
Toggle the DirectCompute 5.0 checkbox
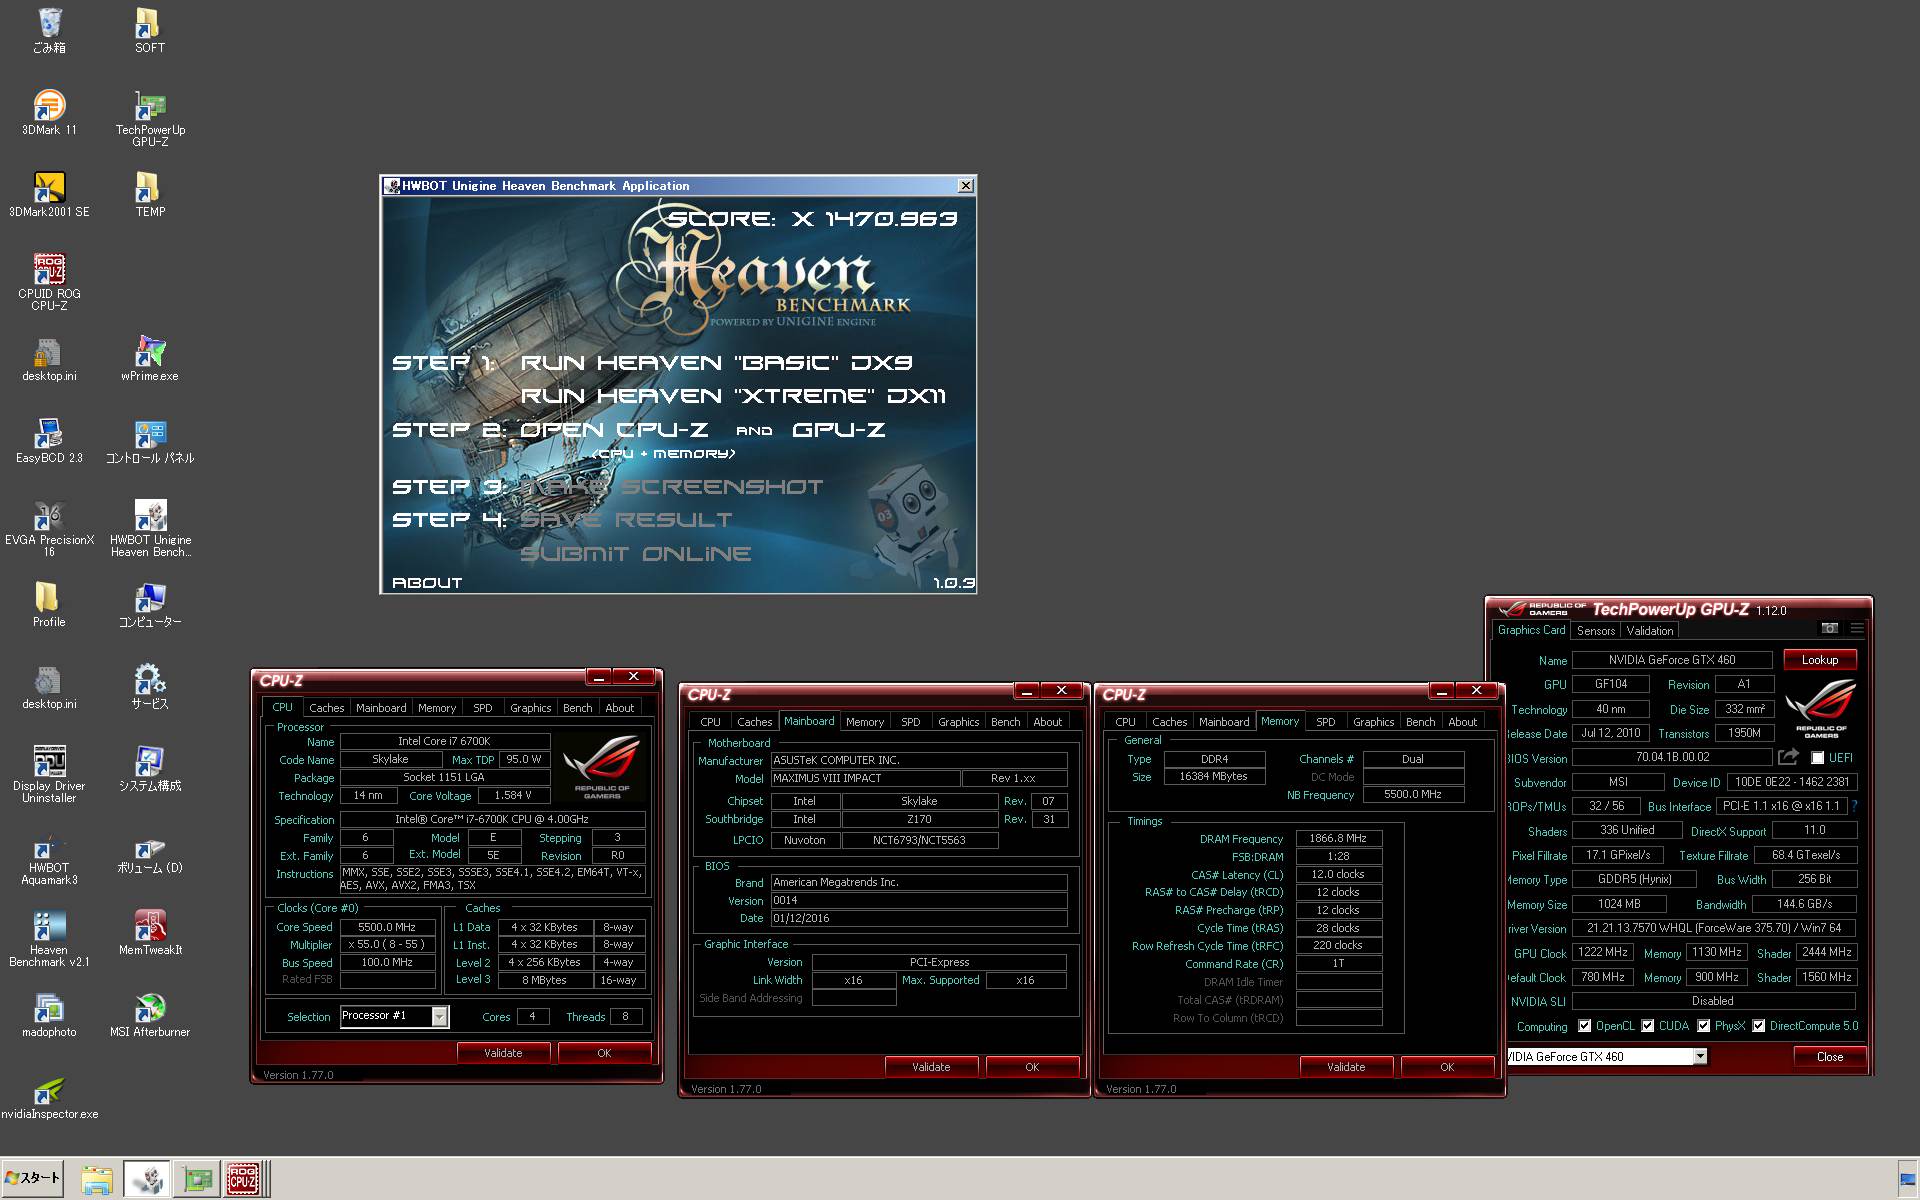(1758, 1026)
